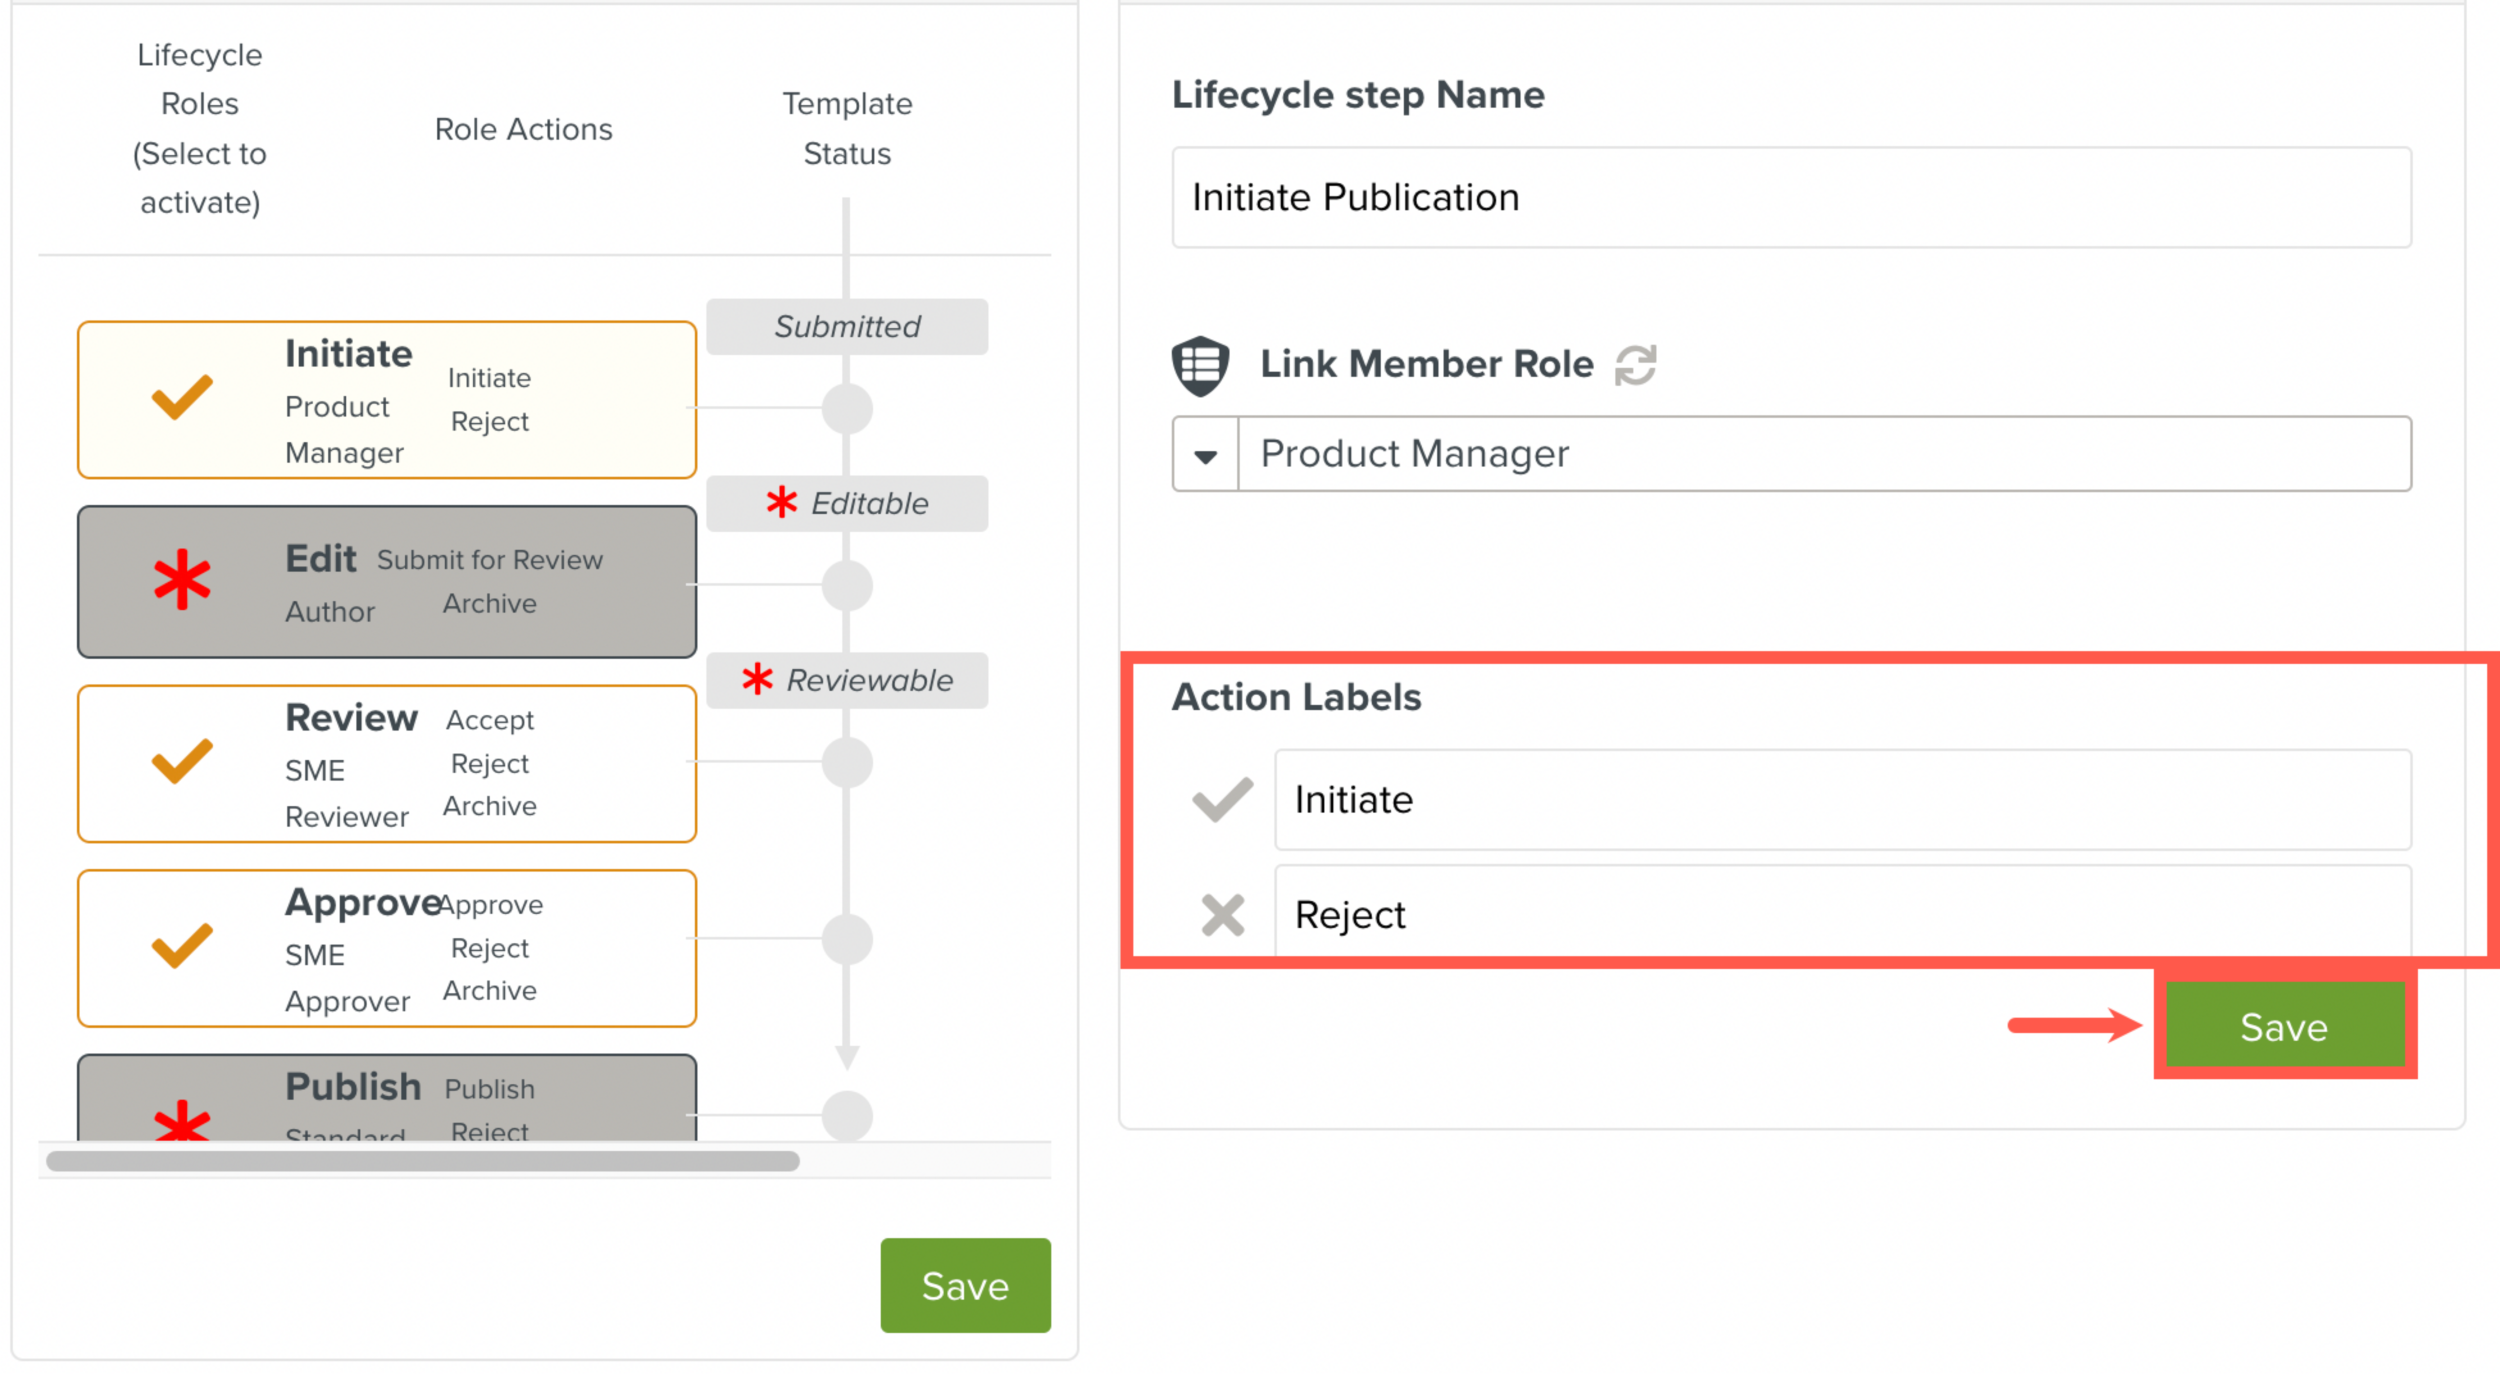Toggle the Approve SME Approver role checkmark
Viewport: 2500px width, 1374px height.
coord(182,945)
